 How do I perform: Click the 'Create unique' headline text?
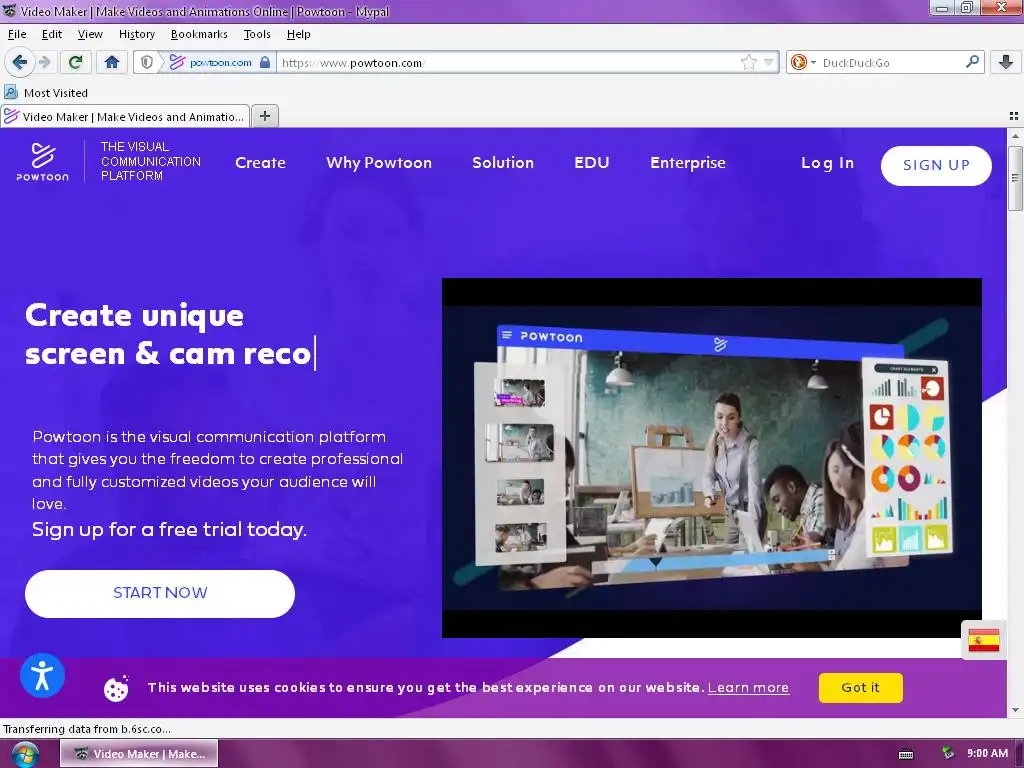point(135,316)
